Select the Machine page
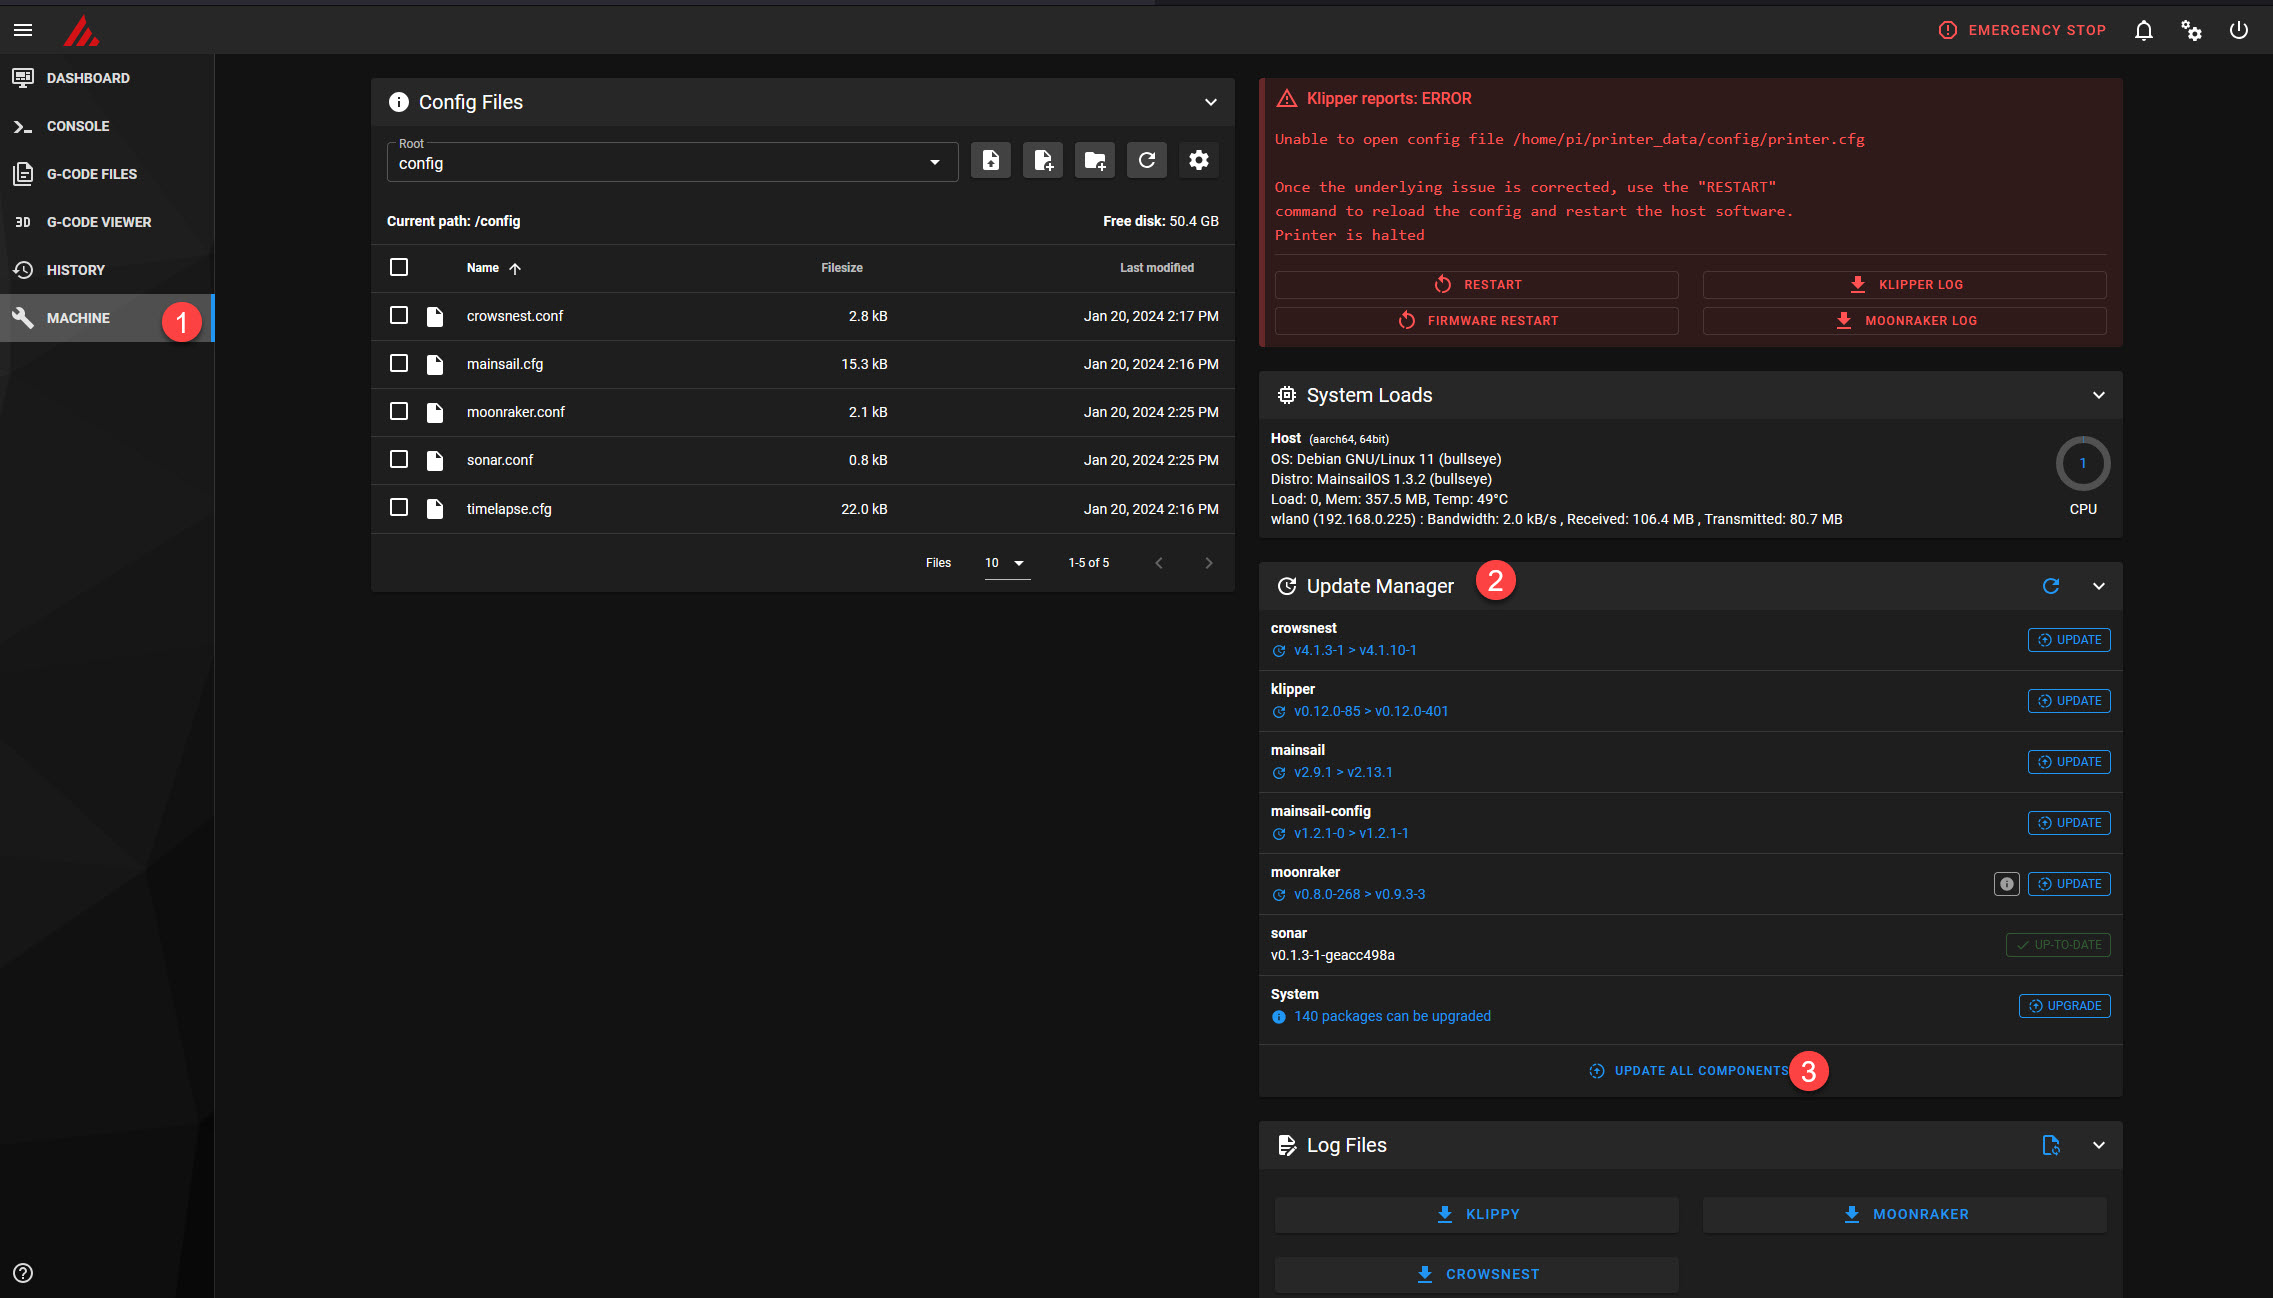This screenshot has width=2273, height=1298. (107, 318)
